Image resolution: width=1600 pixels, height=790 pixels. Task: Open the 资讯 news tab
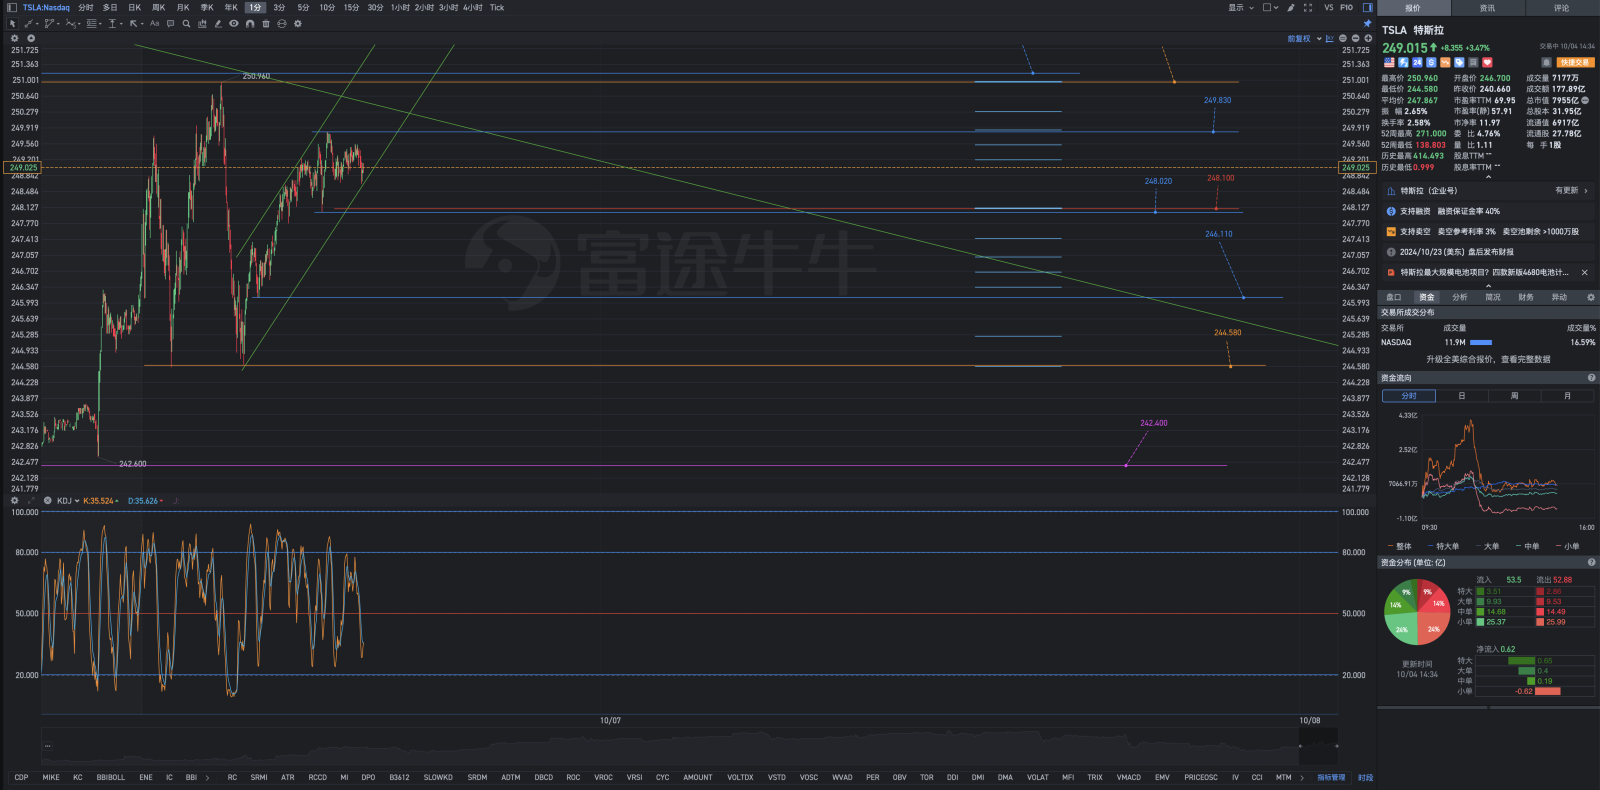point(1488,8)
